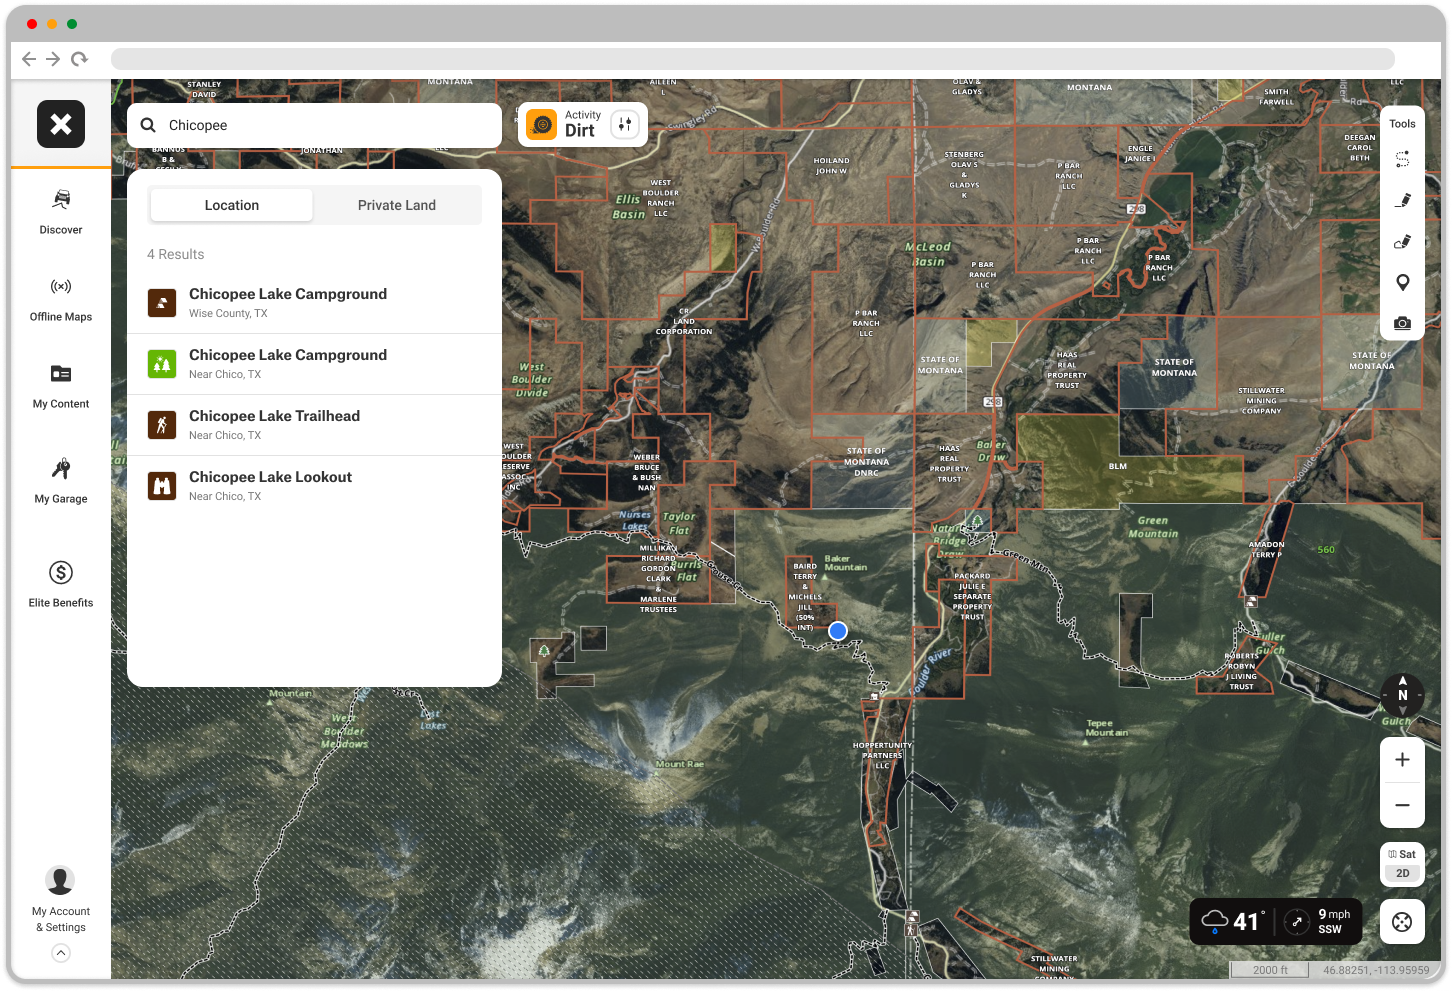The height and width of the screenshot is (991, 1452).
Task: Click the 2000 ft scale bar
Action: (x=1271, y=970)
